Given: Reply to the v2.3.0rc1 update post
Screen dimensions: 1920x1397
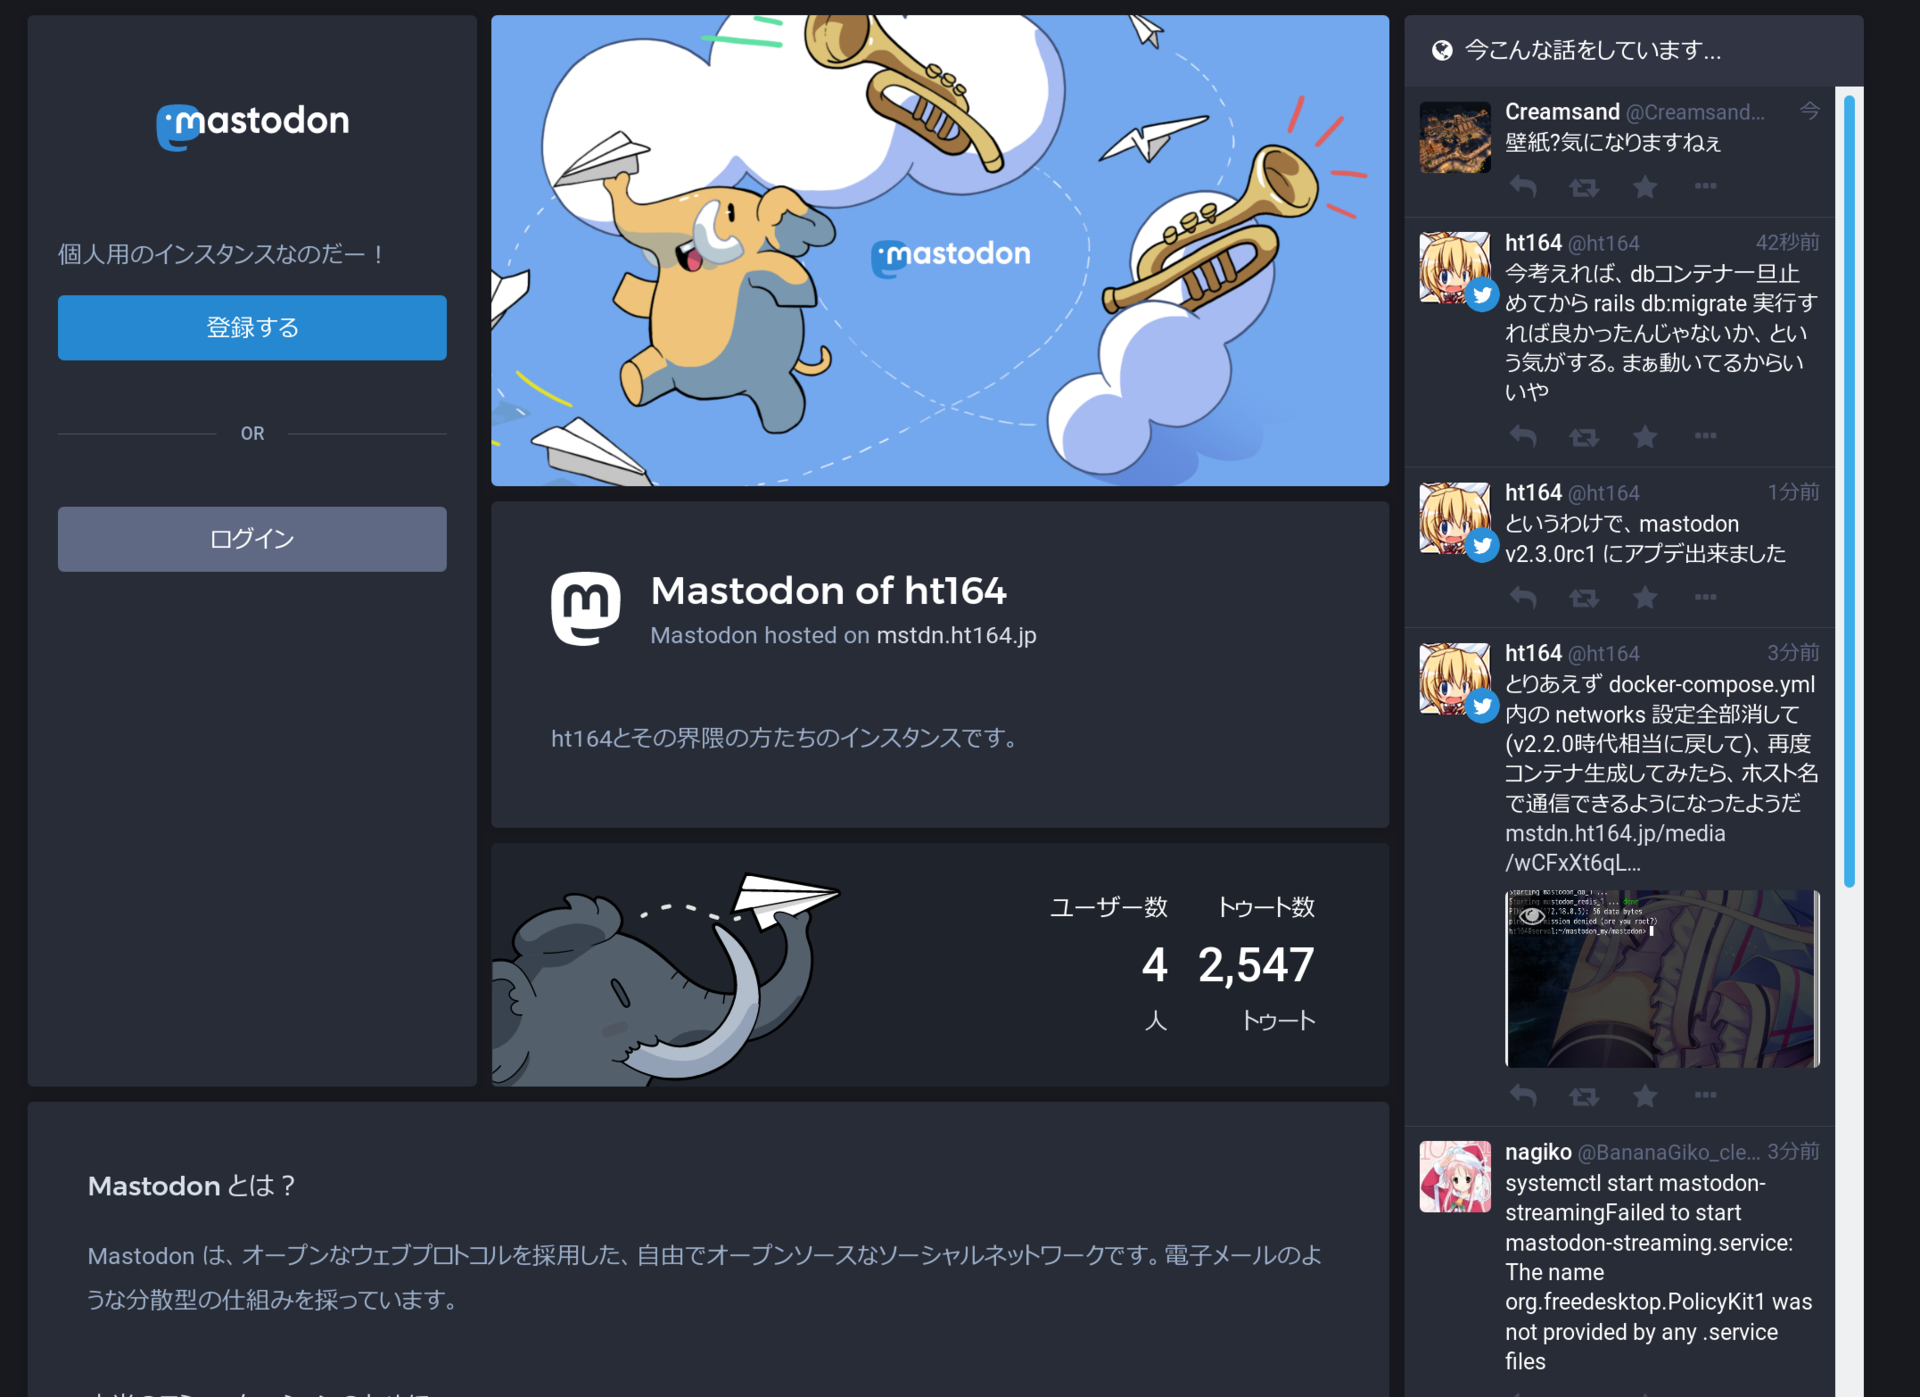Looking at the screenshot, I should click(1523, 598).
